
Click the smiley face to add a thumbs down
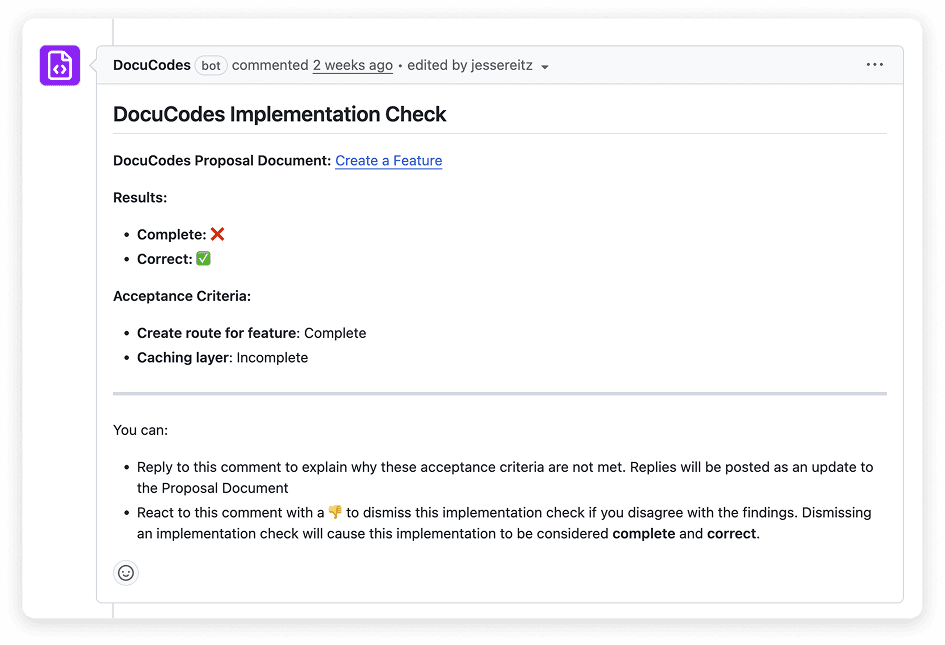[x=125, y=573]
